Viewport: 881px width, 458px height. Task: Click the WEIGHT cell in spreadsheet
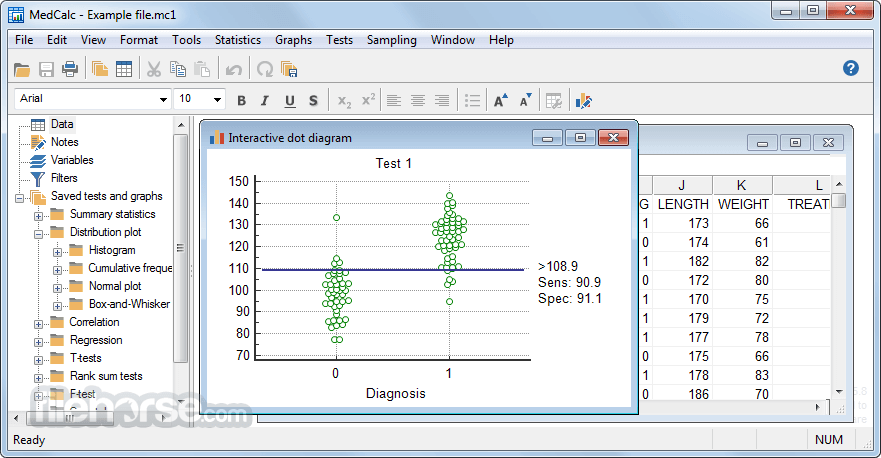click(743, 205)
